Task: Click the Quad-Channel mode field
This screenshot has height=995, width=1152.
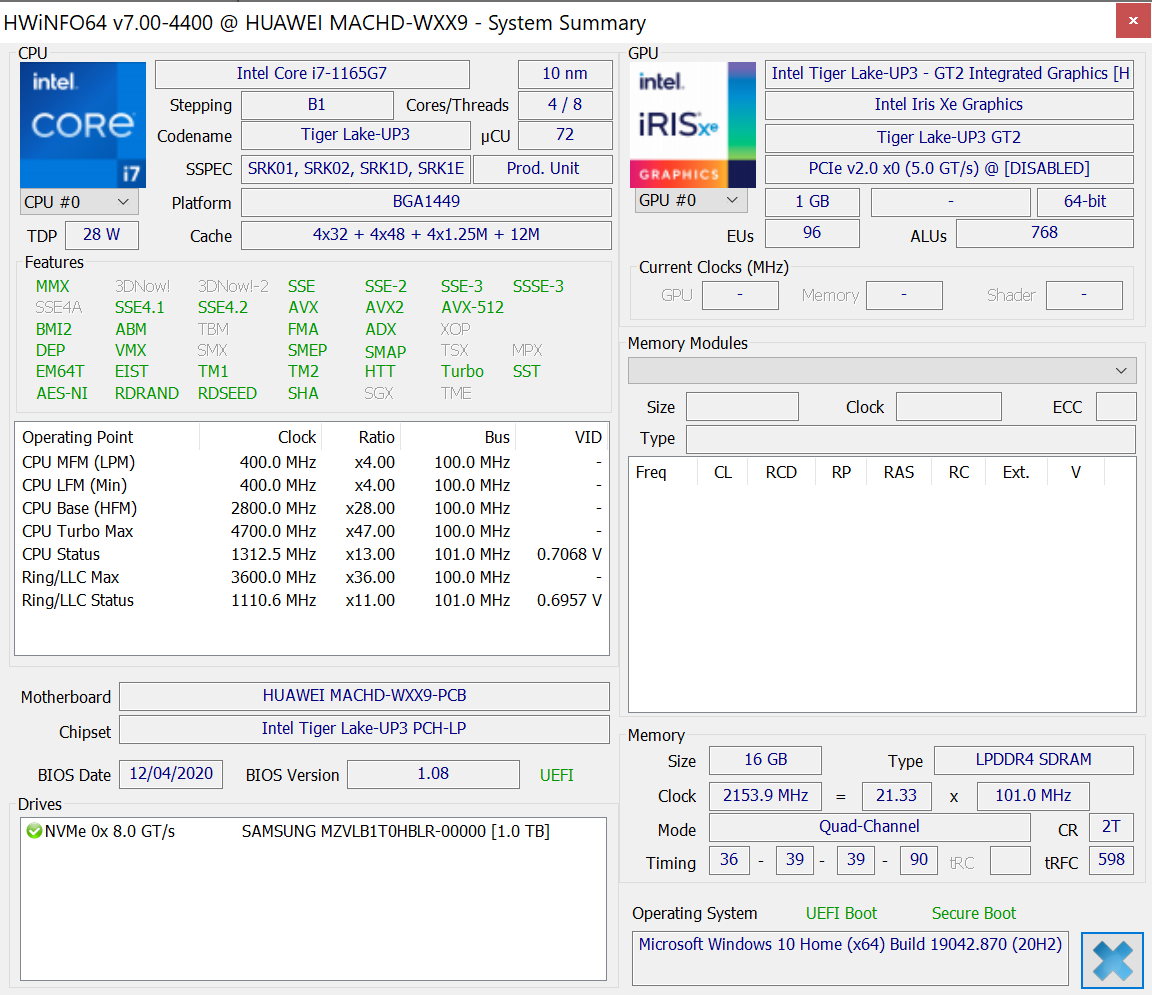Action: point(870,827)
